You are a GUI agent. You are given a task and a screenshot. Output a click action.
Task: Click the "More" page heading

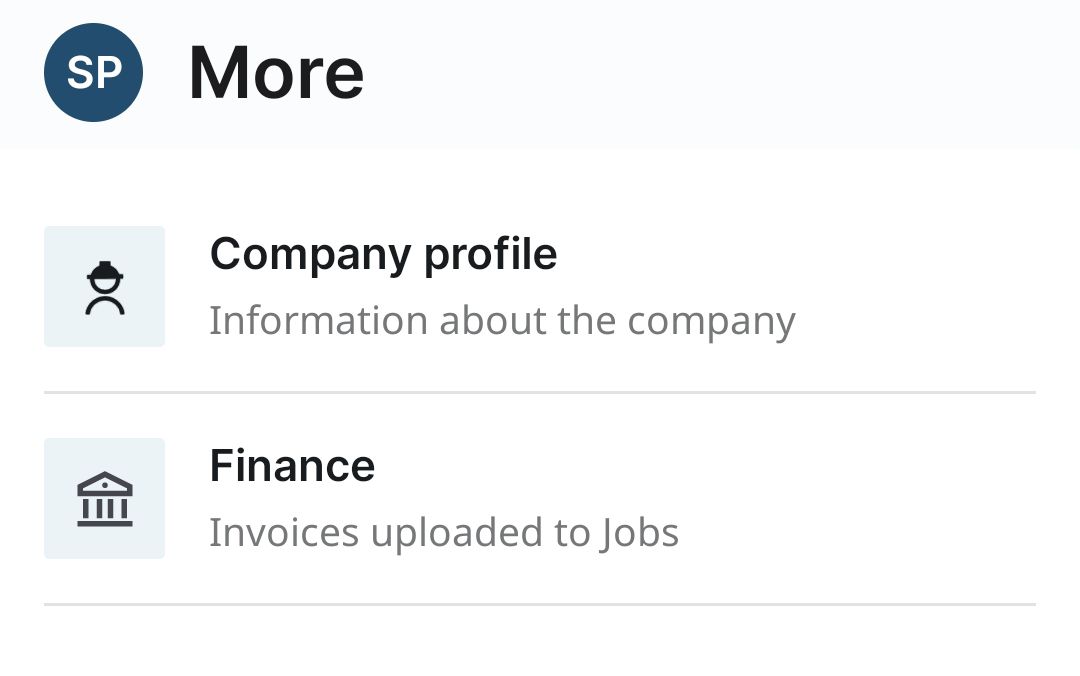[276, 73]
